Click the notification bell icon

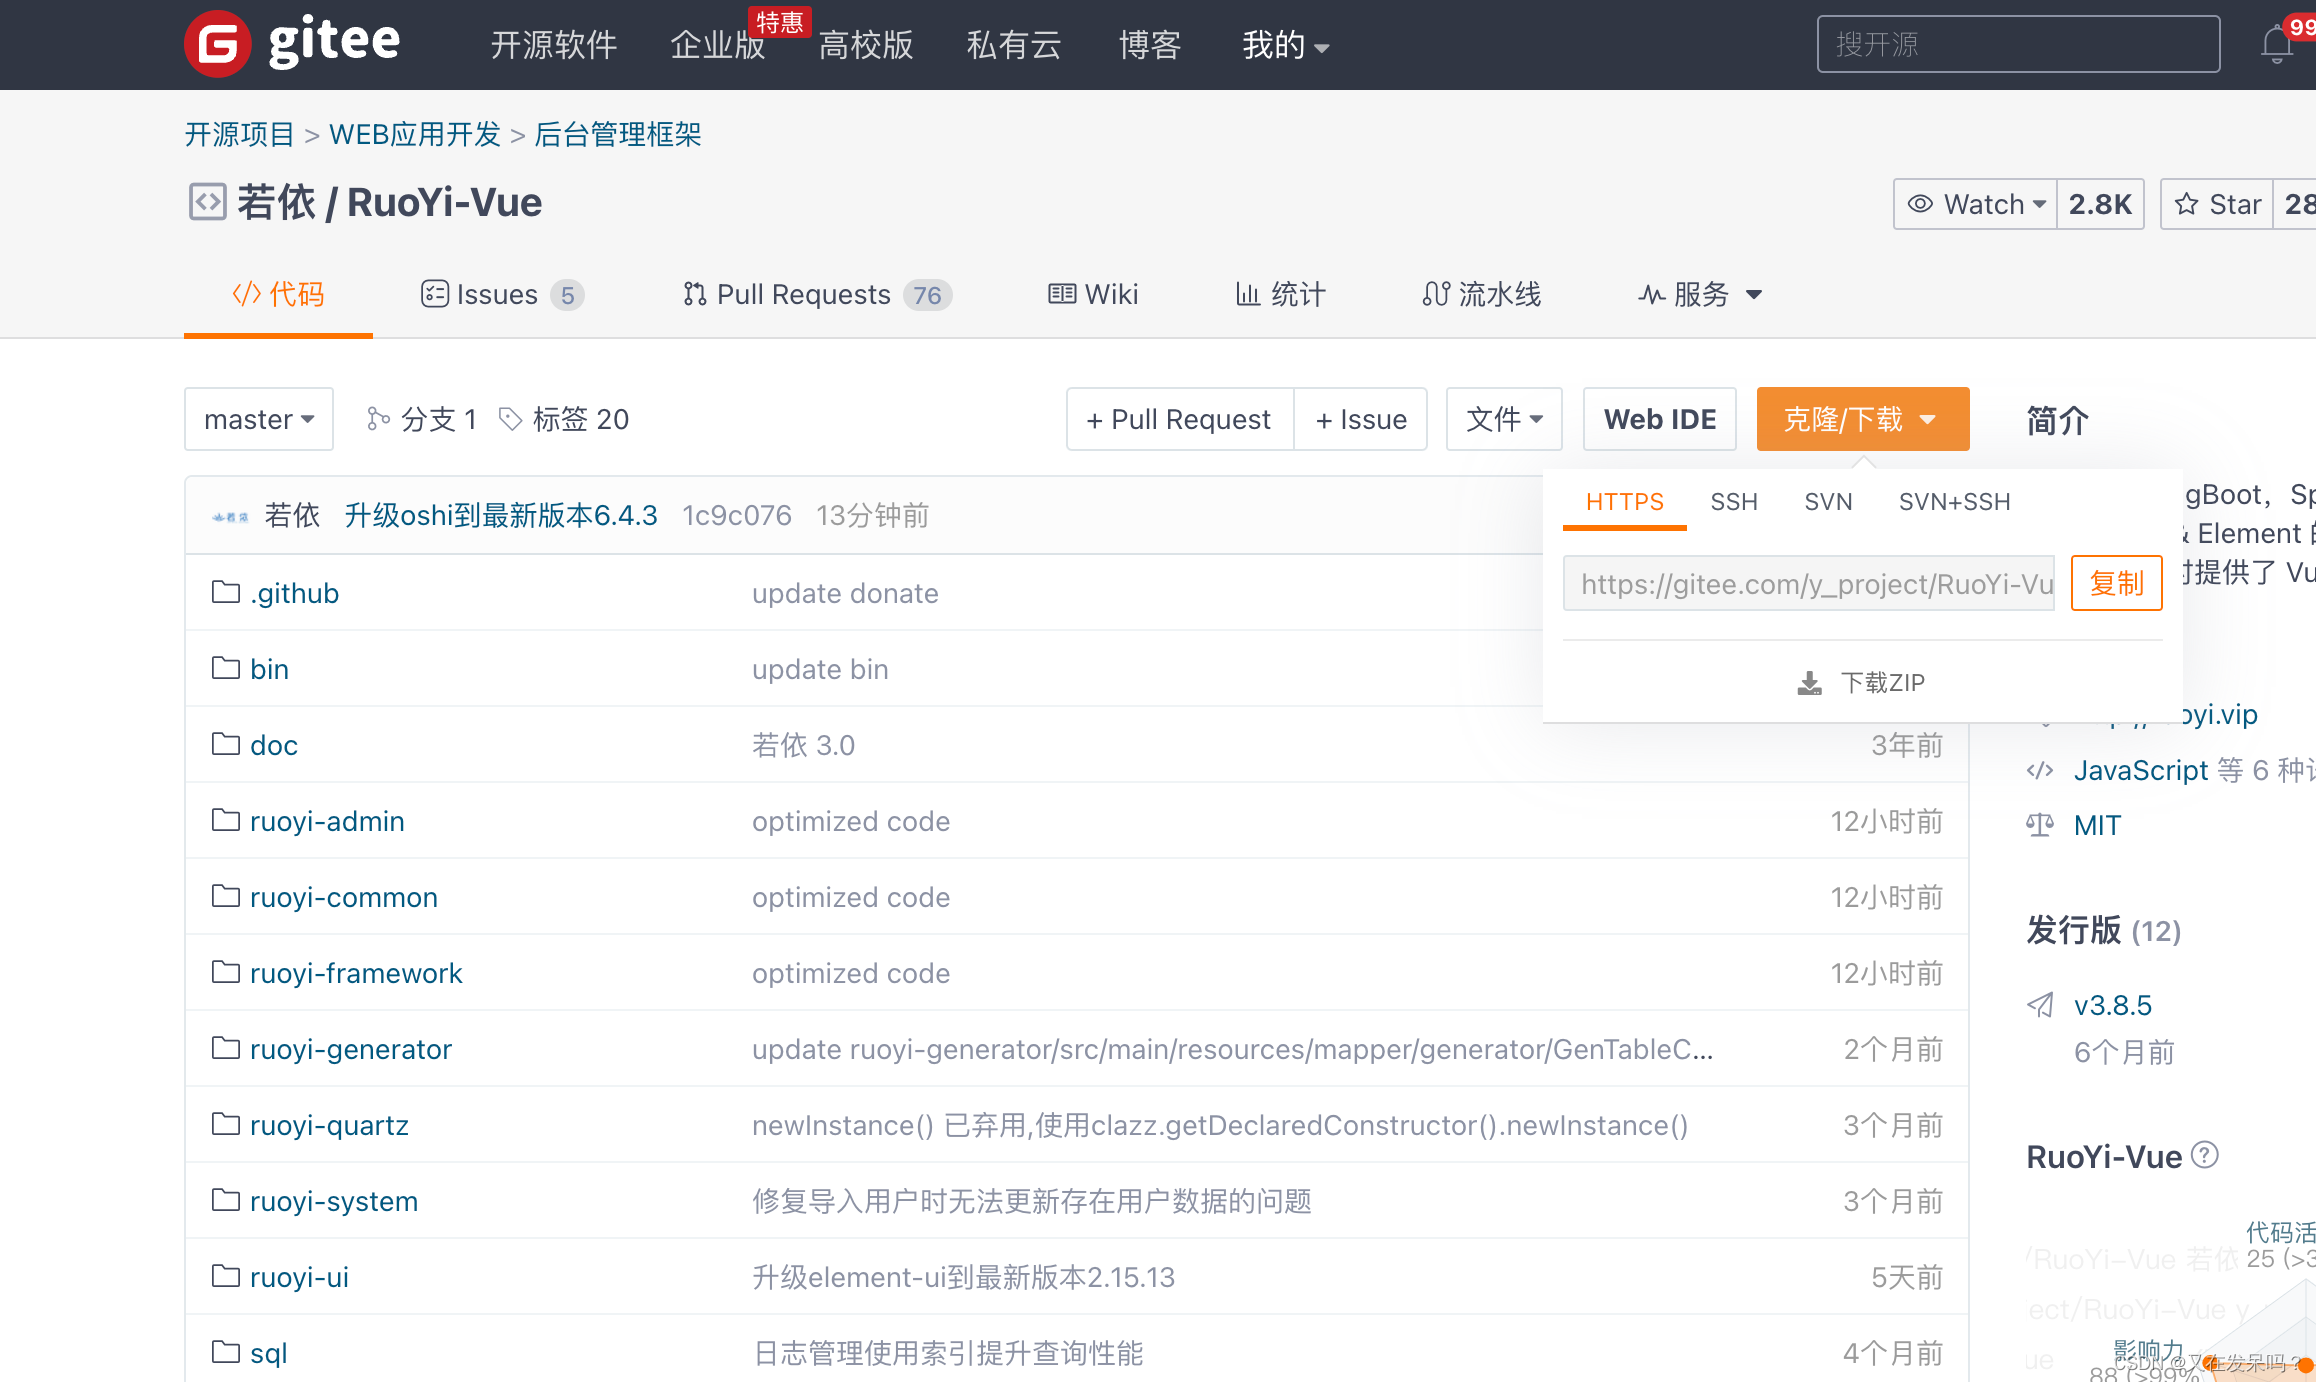coord(2276,45)
